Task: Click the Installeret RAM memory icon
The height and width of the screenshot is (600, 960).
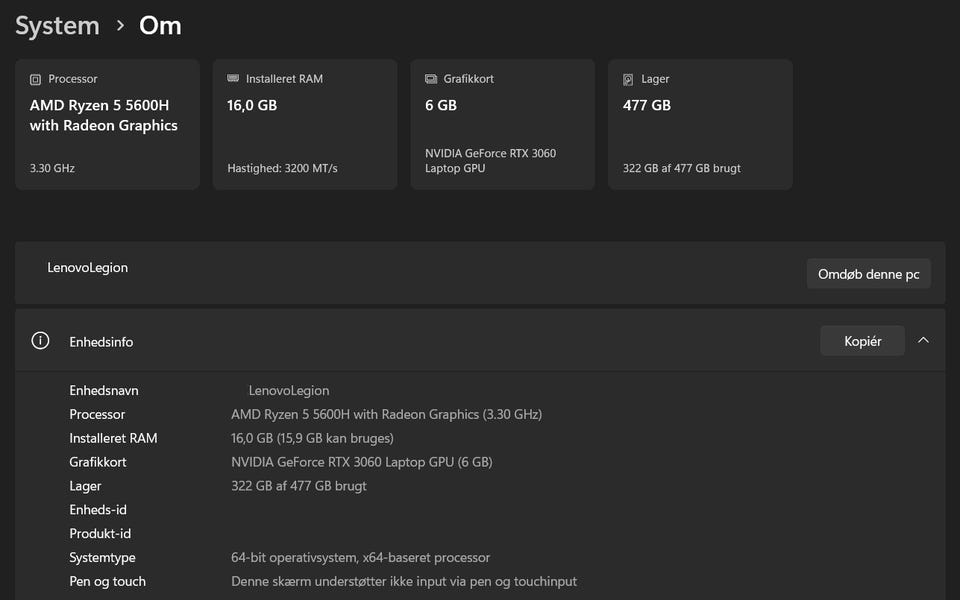Action: tap(233, 78)
